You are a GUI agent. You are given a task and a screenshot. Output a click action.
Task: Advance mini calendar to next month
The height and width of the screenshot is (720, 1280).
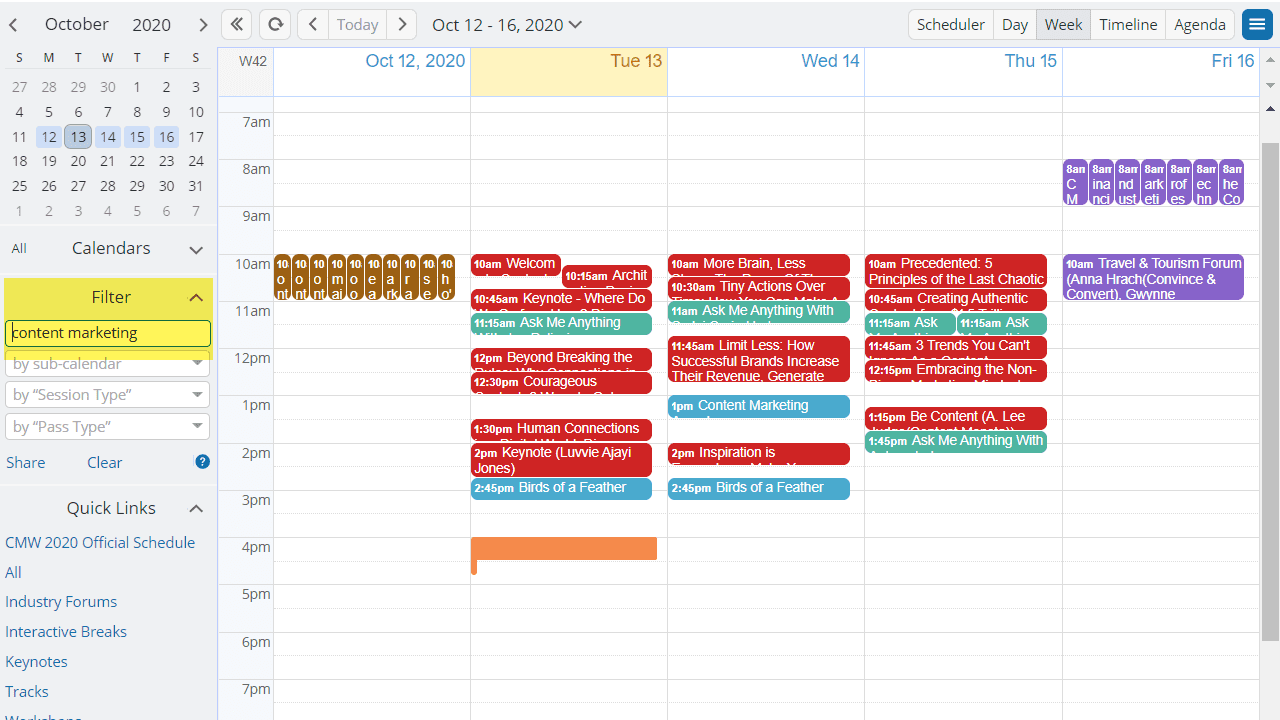coord(203,24)
